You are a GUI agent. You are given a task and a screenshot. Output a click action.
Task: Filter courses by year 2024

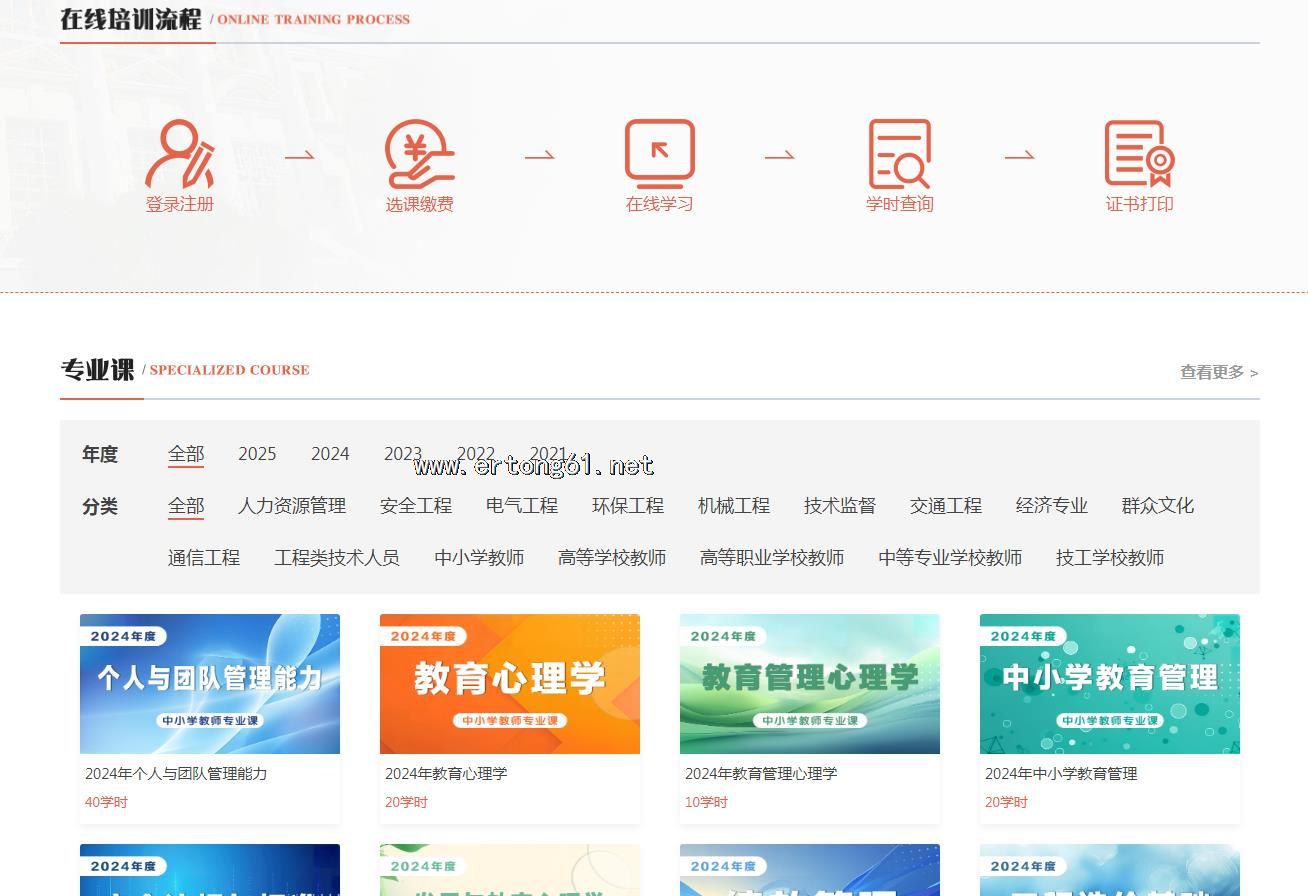330,454
